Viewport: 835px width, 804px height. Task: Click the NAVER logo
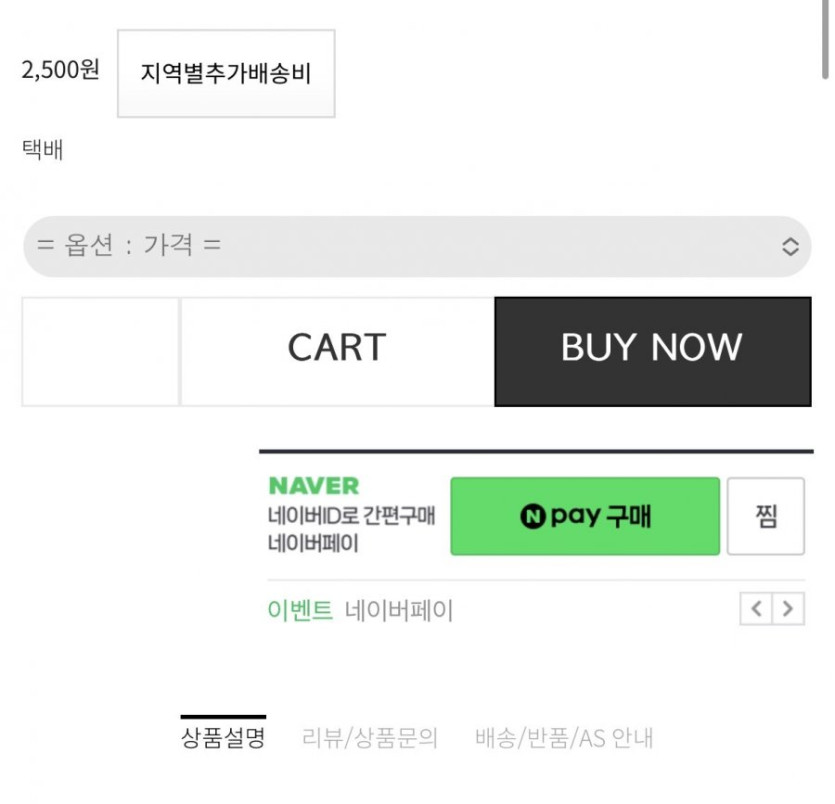(x=313, y=486)
